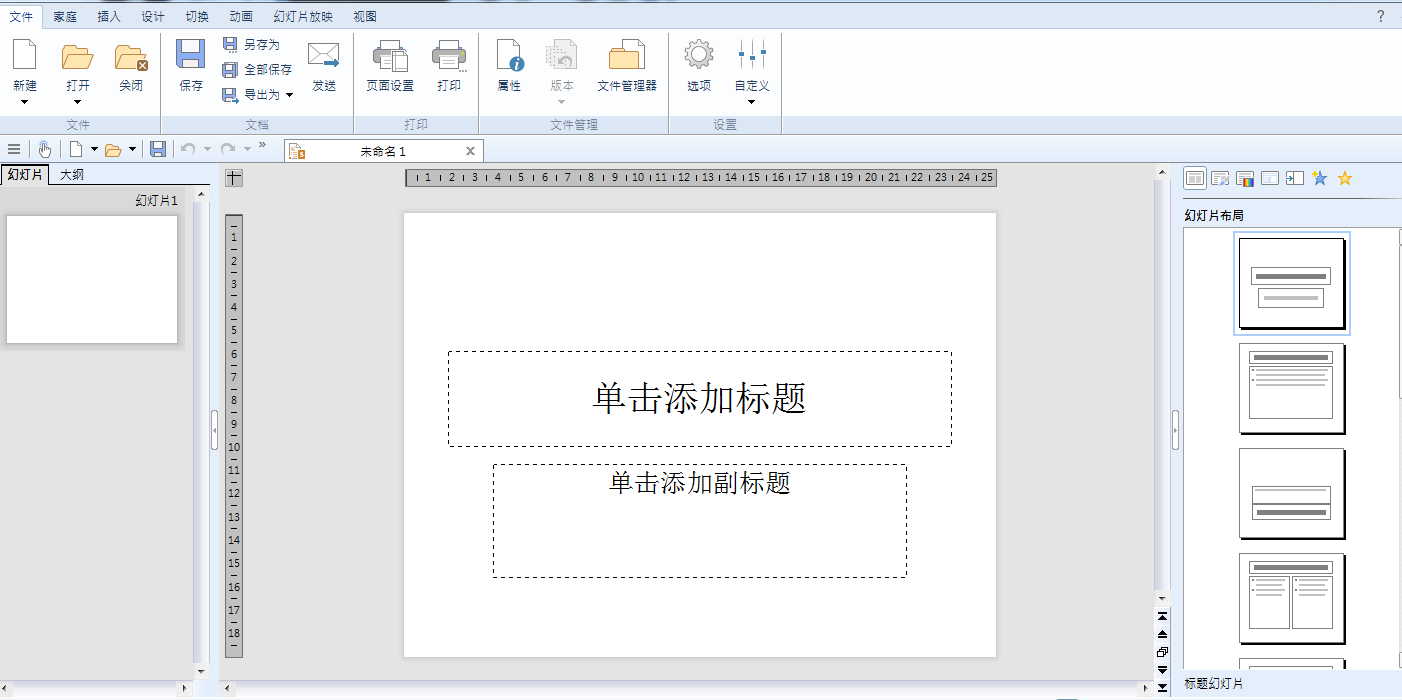Open the hamburger menu in quick toolbar
This screenshot has height=700, width=1402.
pyautogui.click(x=14, y=149)
